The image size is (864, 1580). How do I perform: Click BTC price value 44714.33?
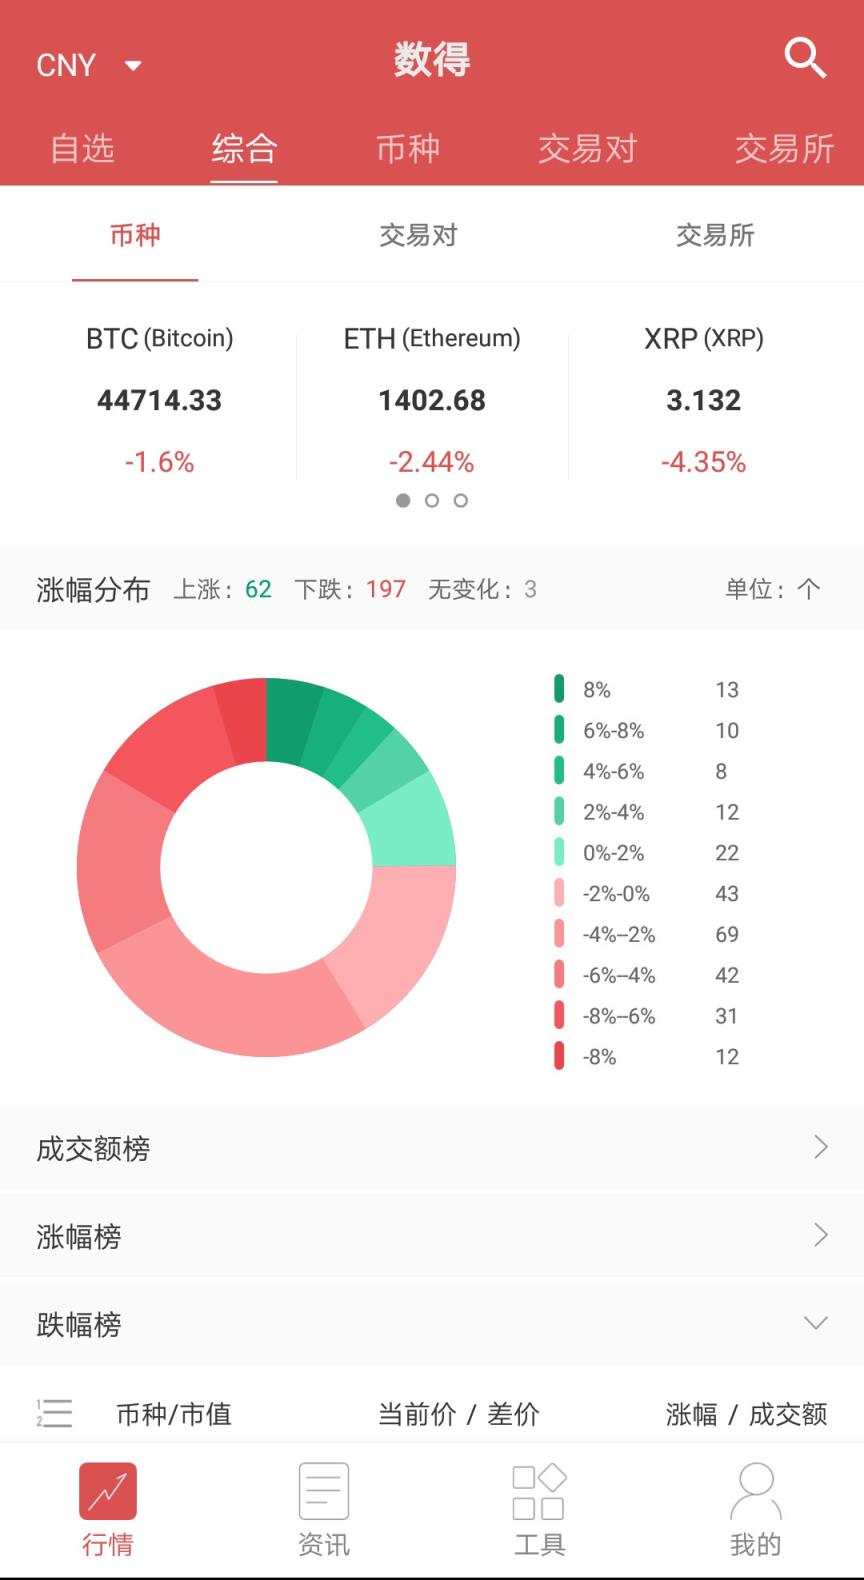coord(160,400)
